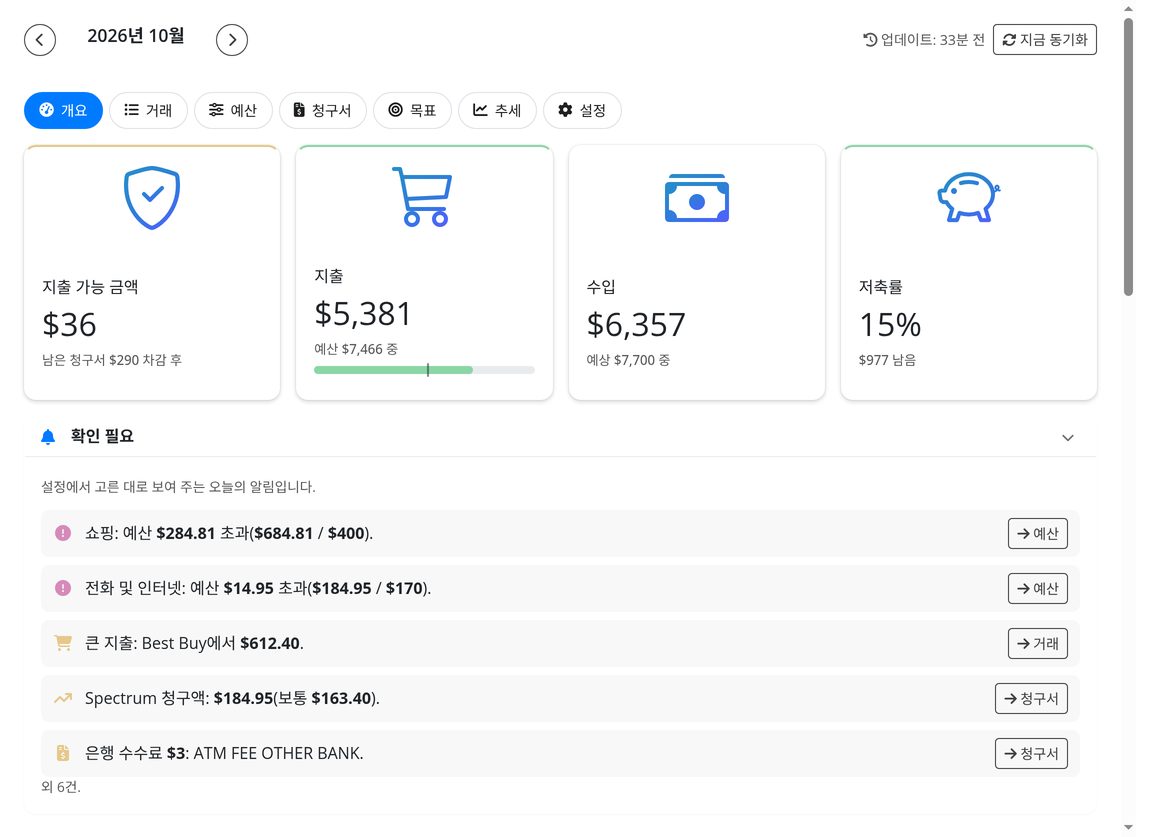Open 예산 link for 쇼핑 alert
The height and width of the screenshot is (837, 1160).
pyautogui.click(x=1037, y=534)
